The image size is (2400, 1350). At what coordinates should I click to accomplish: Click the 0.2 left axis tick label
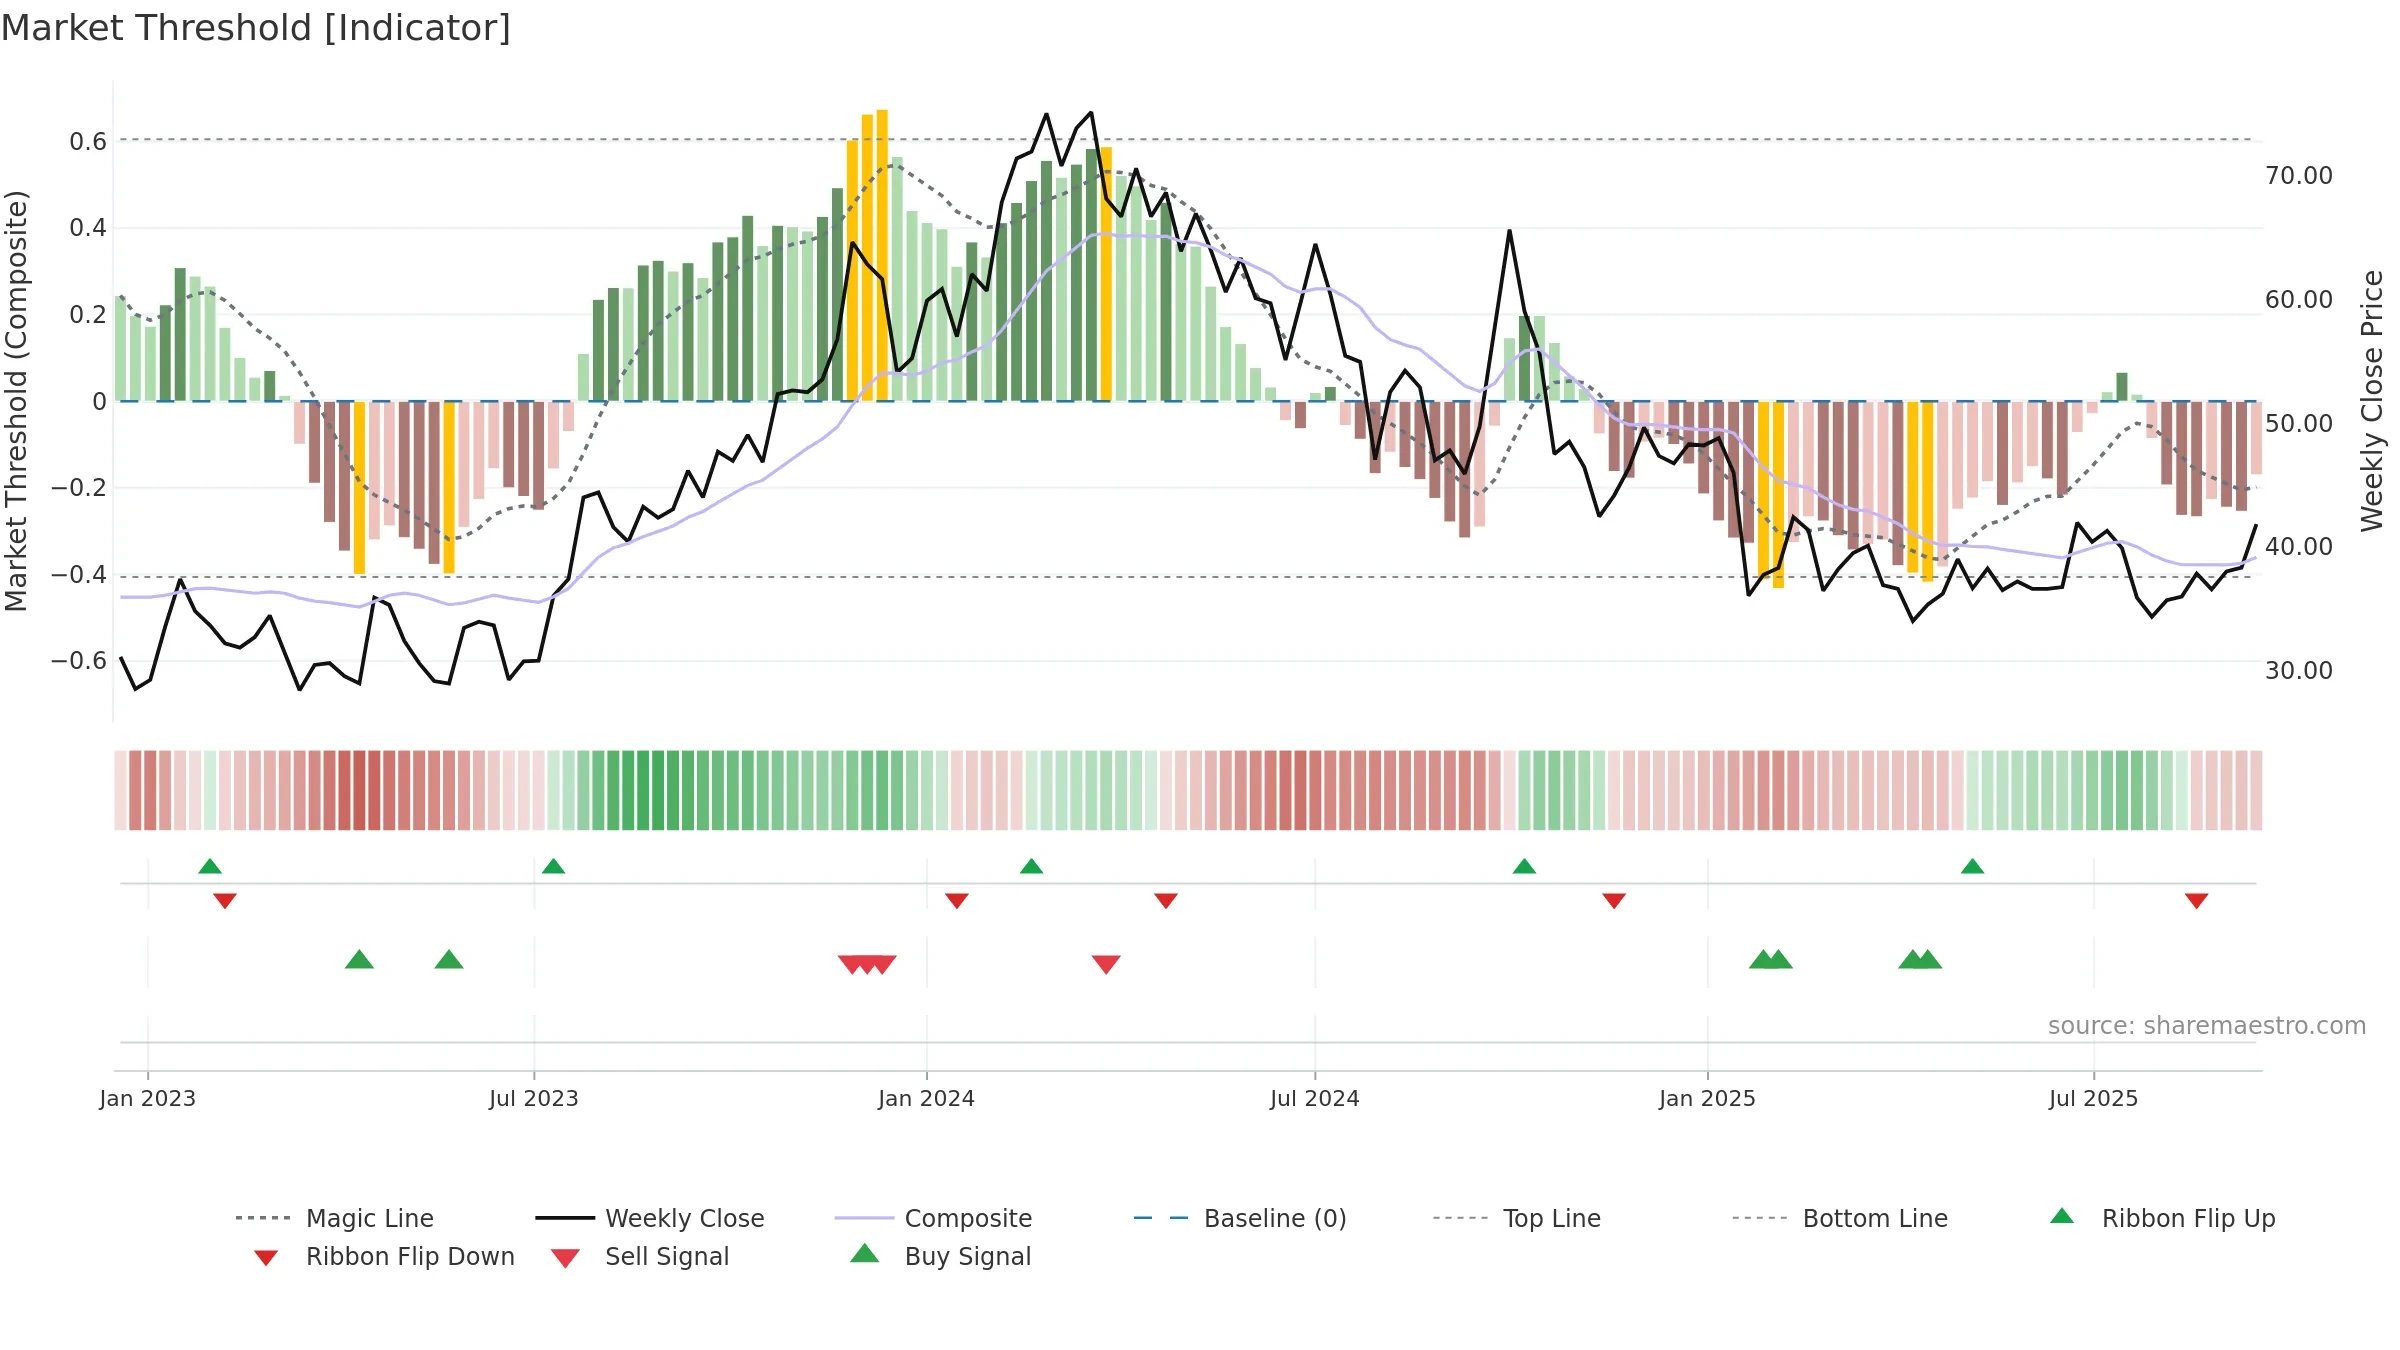pyautogui.click(x=88, y=315)
